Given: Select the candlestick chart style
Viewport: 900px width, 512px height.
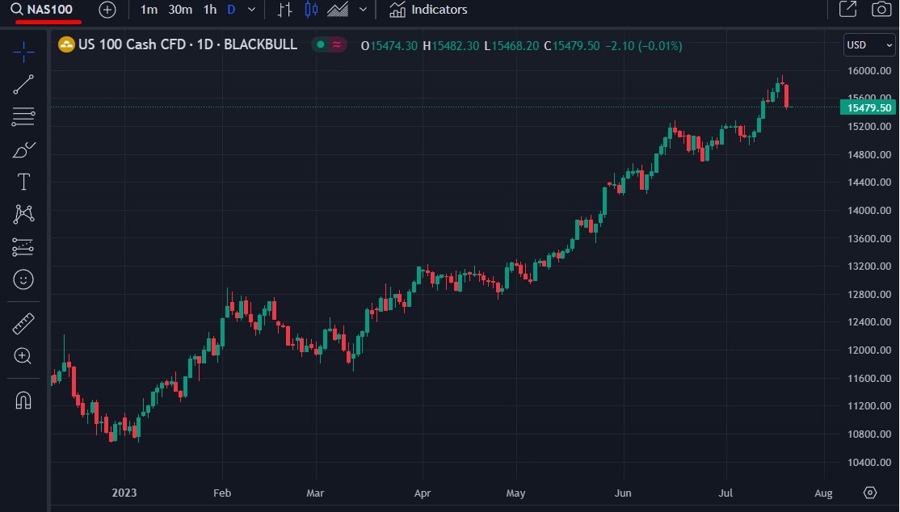Looking at the screenshot, I should [311, 10].
